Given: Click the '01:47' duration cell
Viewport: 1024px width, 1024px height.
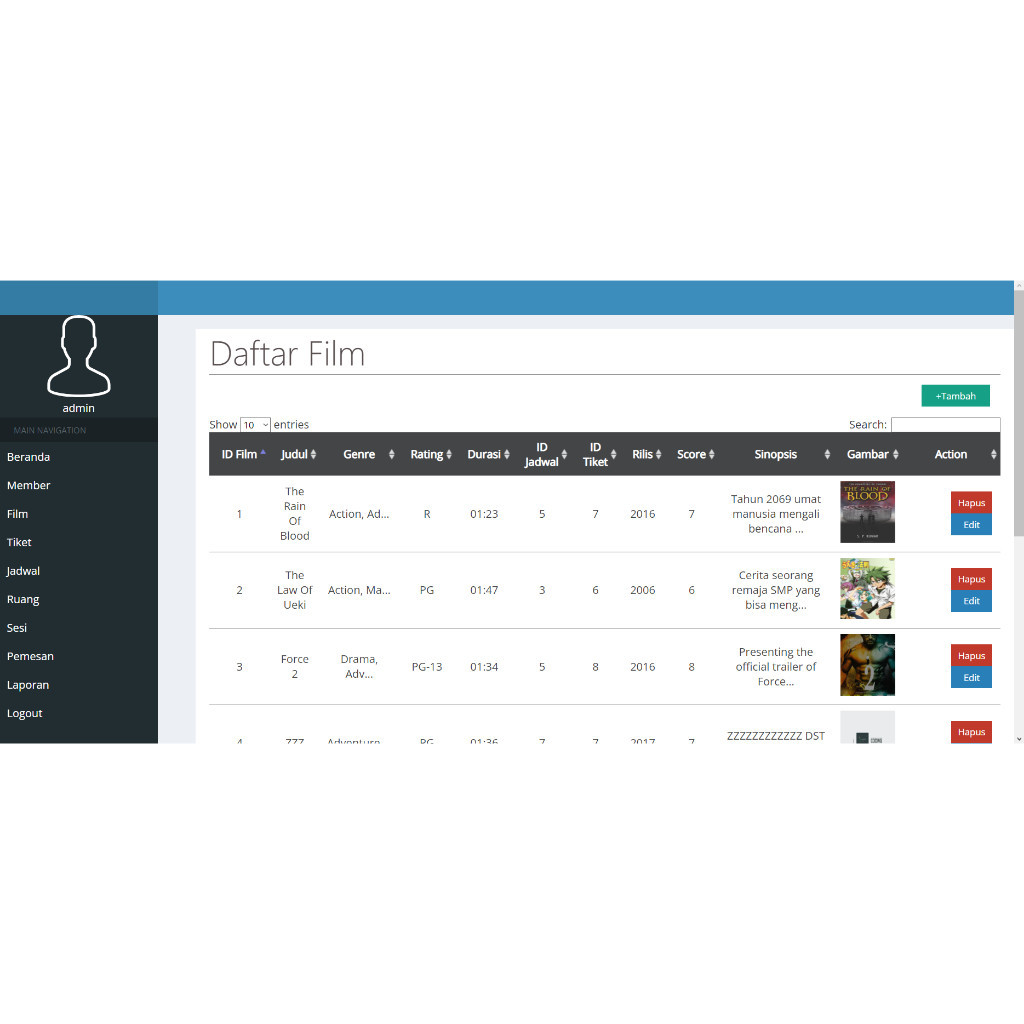Looking at the screenshot, I should [485, 590].
